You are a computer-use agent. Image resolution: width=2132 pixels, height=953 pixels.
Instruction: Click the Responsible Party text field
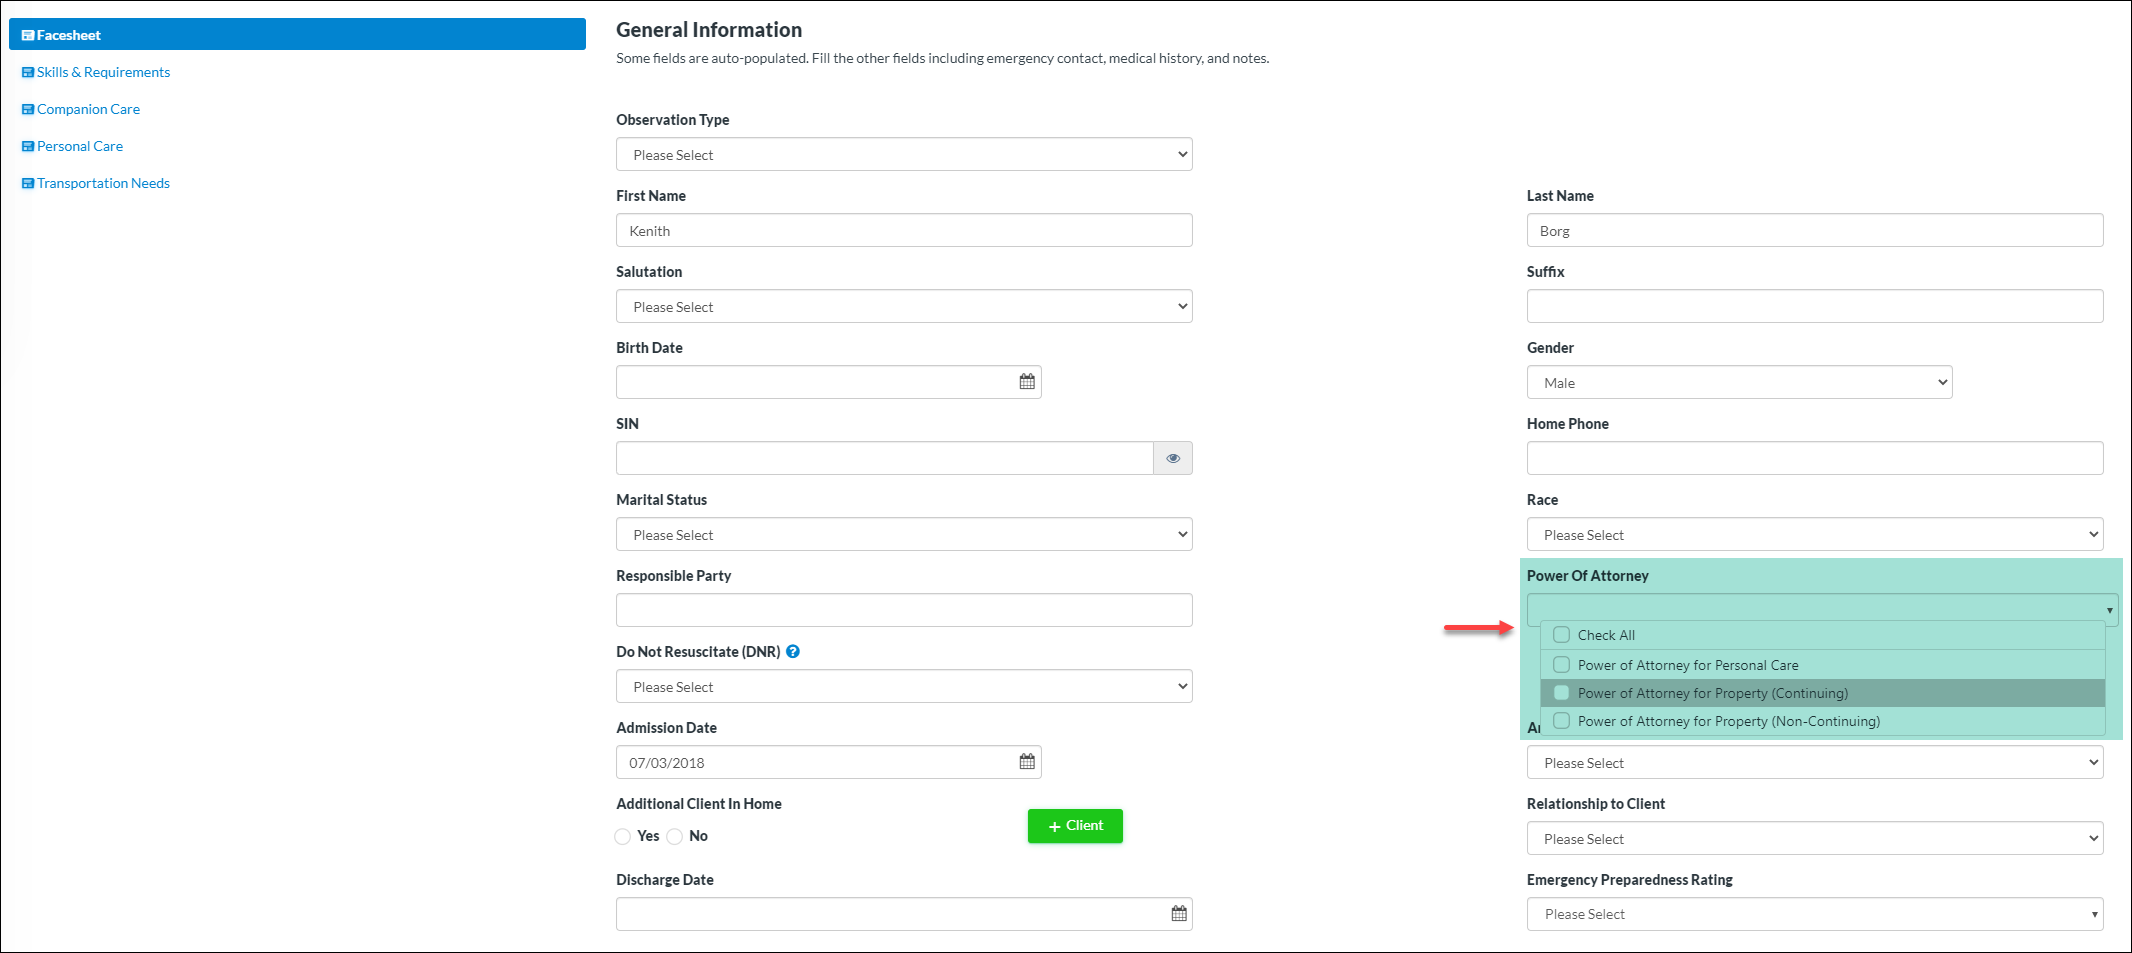(903, 610)
